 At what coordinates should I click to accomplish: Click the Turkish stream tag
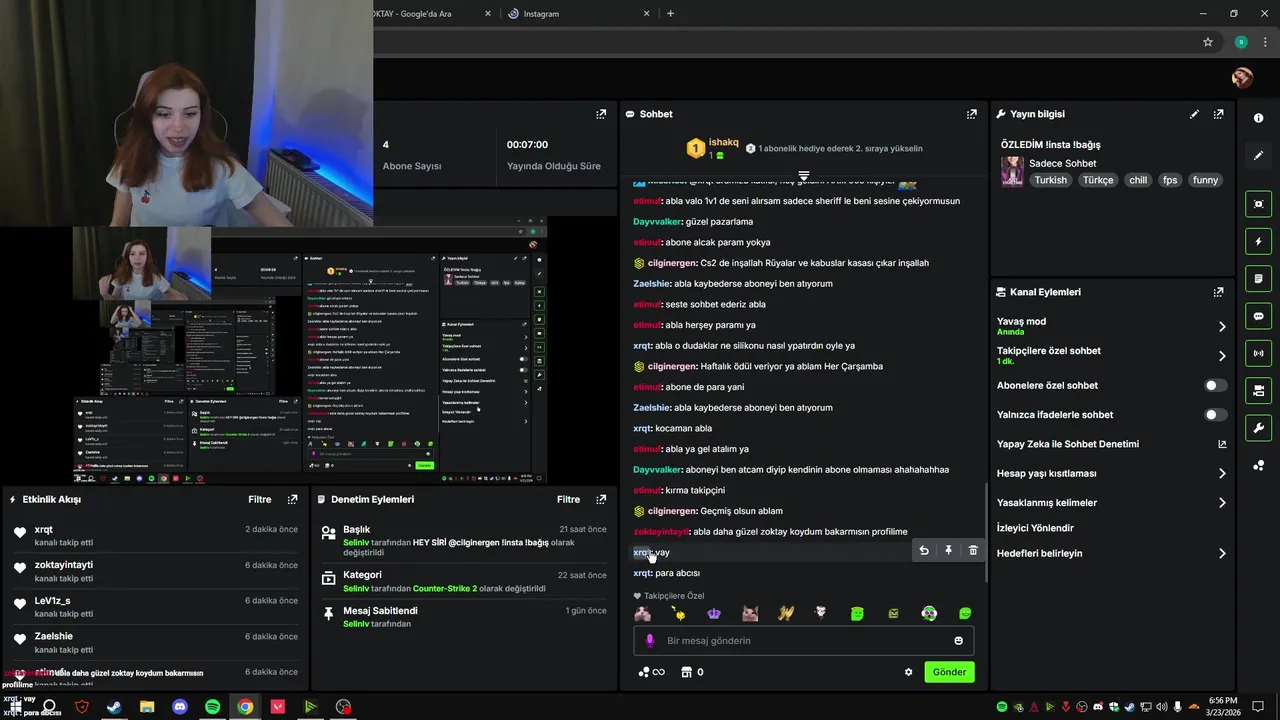click(x=1051, y=180)
